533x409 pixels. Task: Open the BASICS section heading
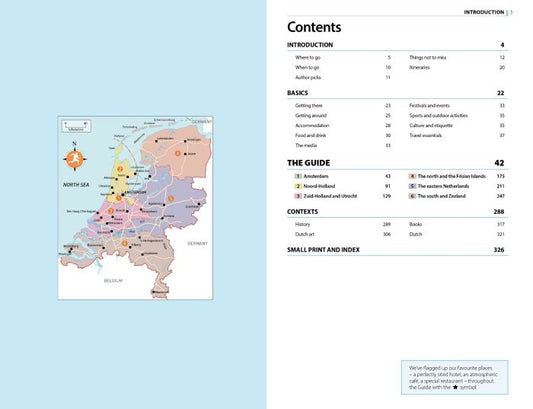pos(297,93)
